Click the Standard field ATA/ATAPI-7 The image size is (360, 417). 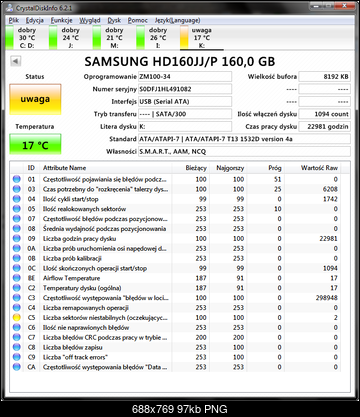point(244,139)
